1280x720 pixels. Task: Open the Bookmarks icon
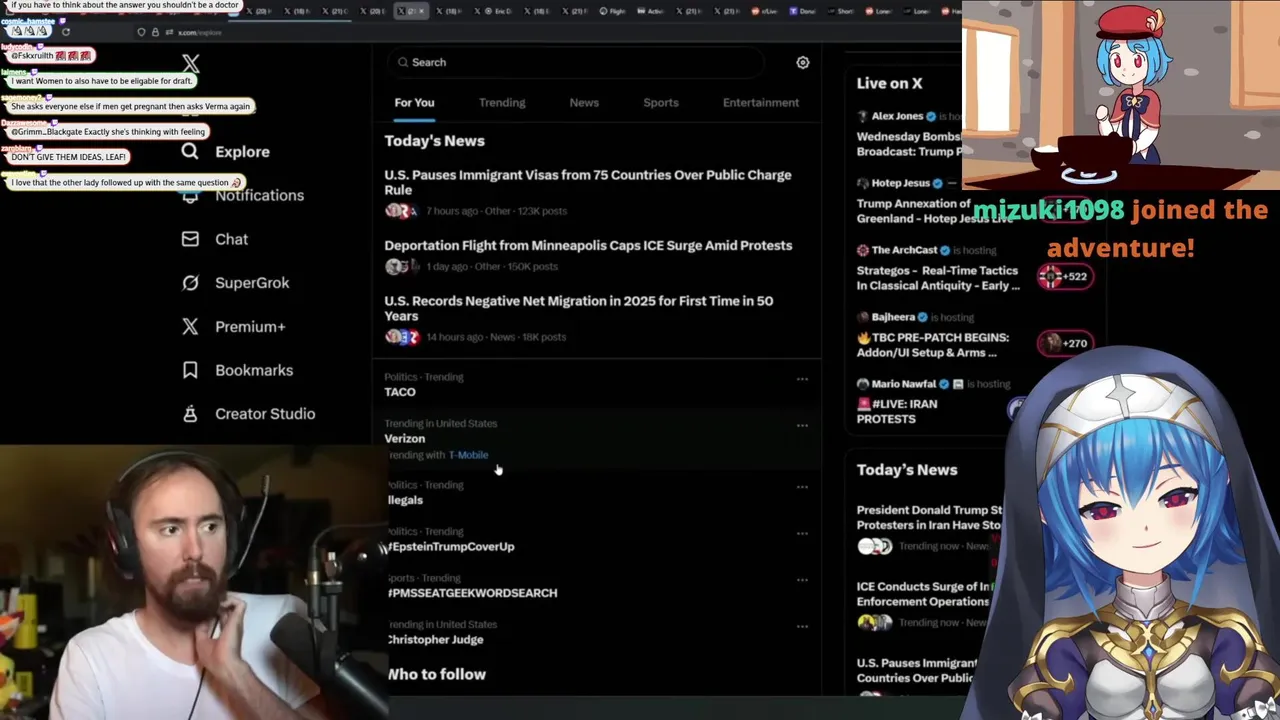[x=190, y=370]
